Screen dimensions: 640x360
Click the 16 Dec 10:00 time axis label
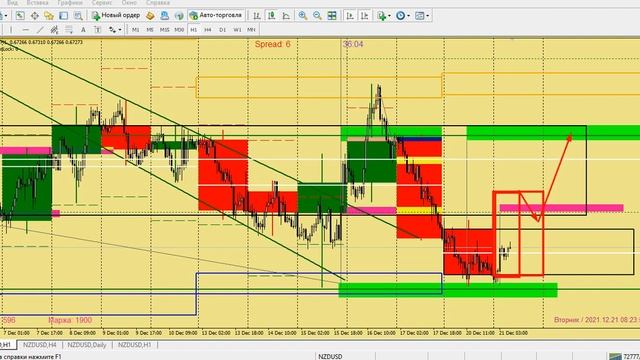(x=381, y=333)
